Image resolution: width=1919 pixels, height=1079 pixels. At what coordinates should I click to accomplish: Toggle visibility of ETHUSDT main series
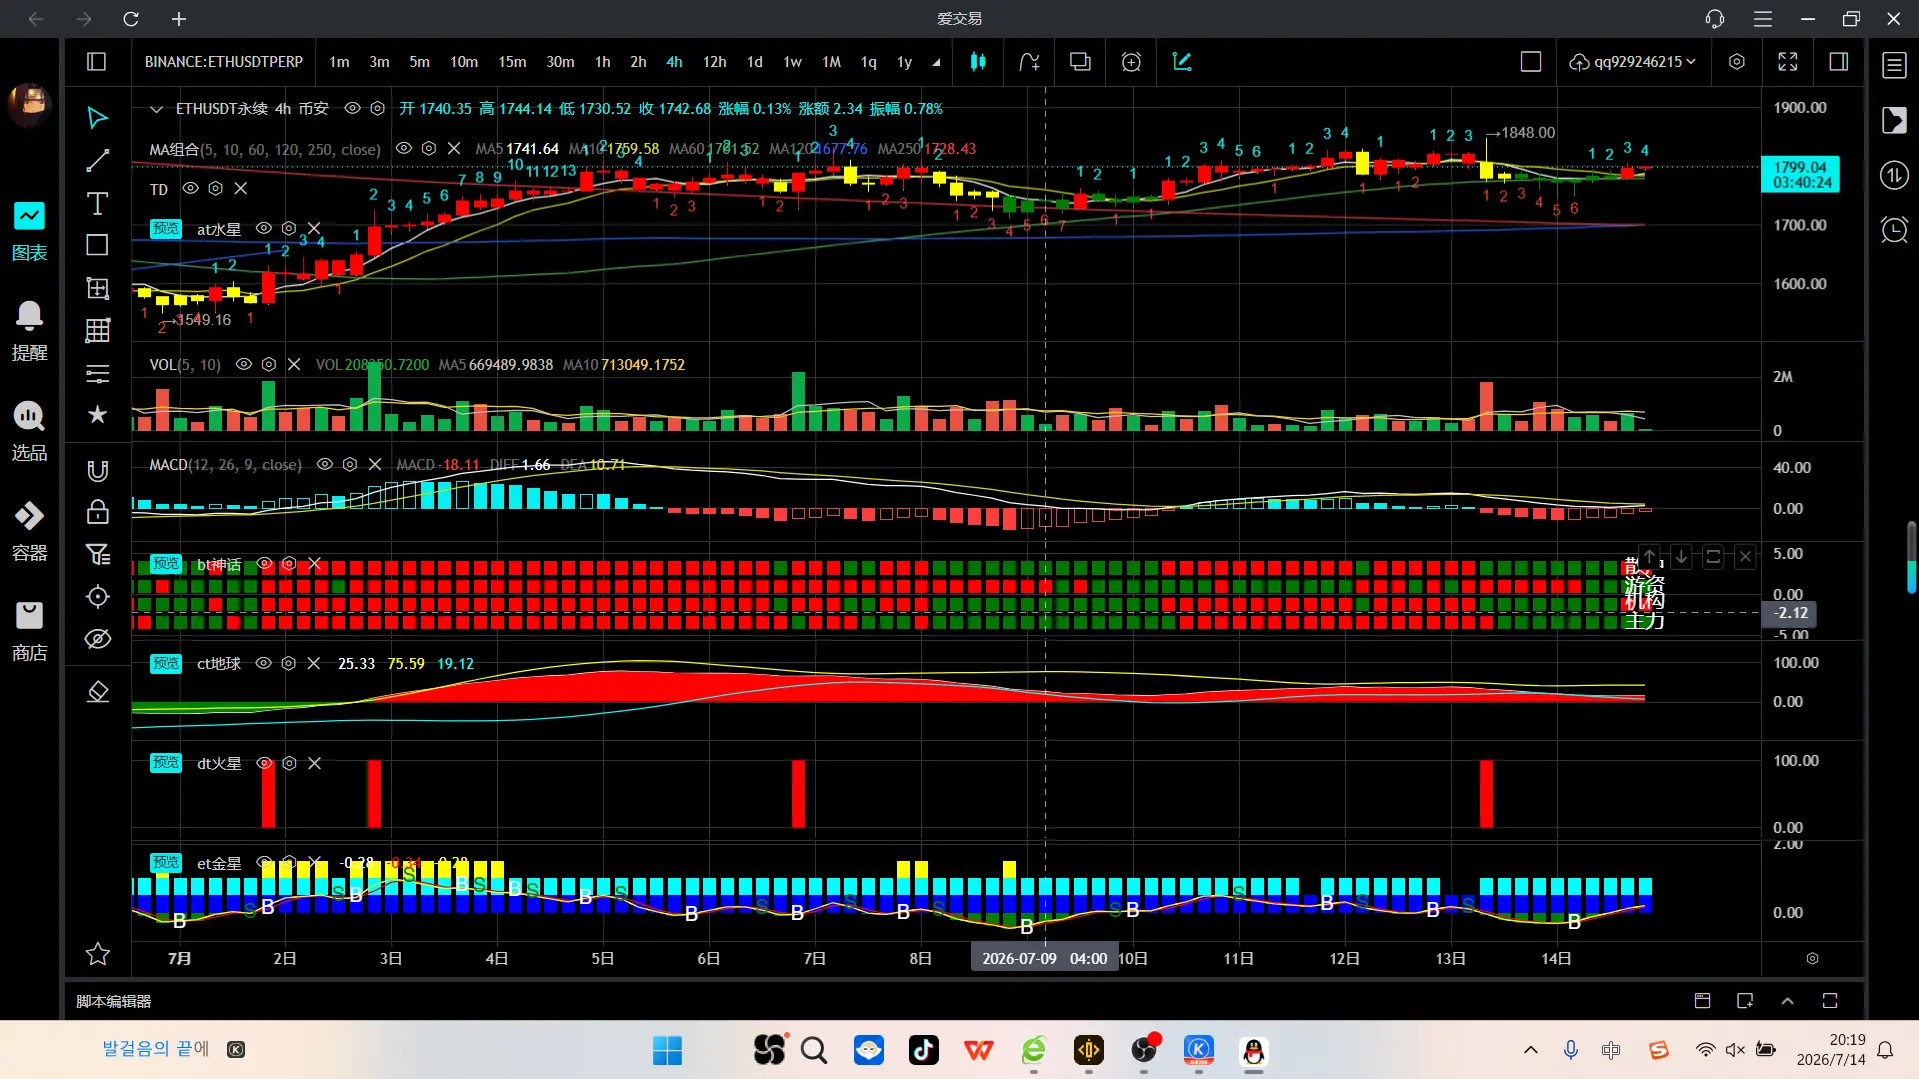click(x=352, y=108)
